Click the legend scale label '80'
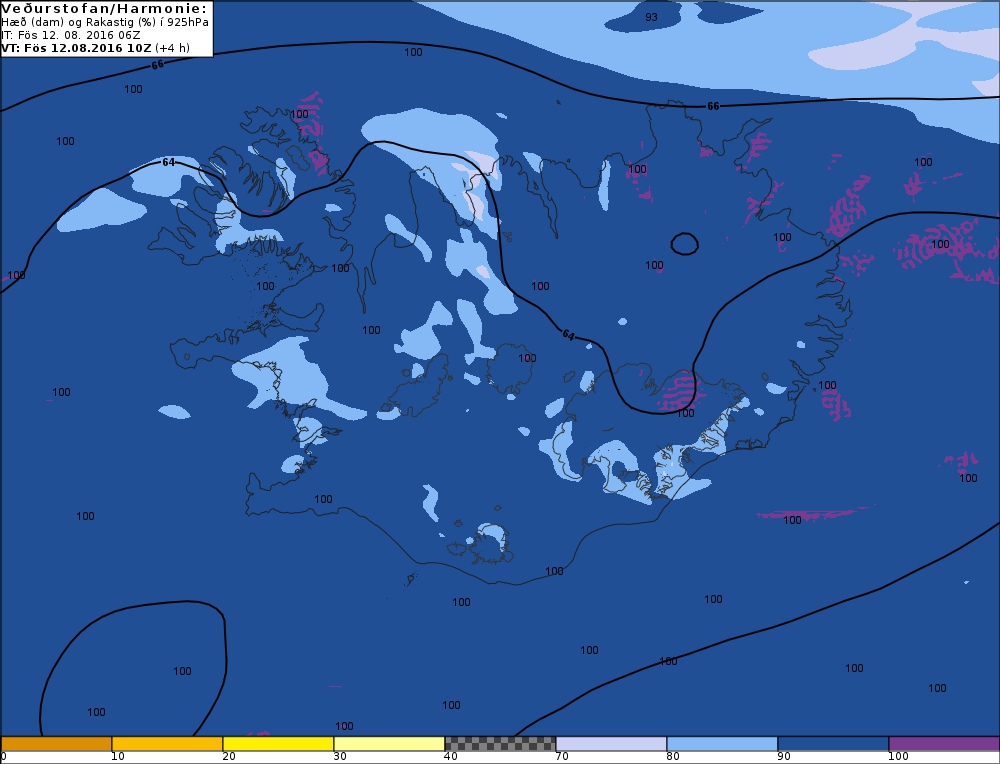 673,757
